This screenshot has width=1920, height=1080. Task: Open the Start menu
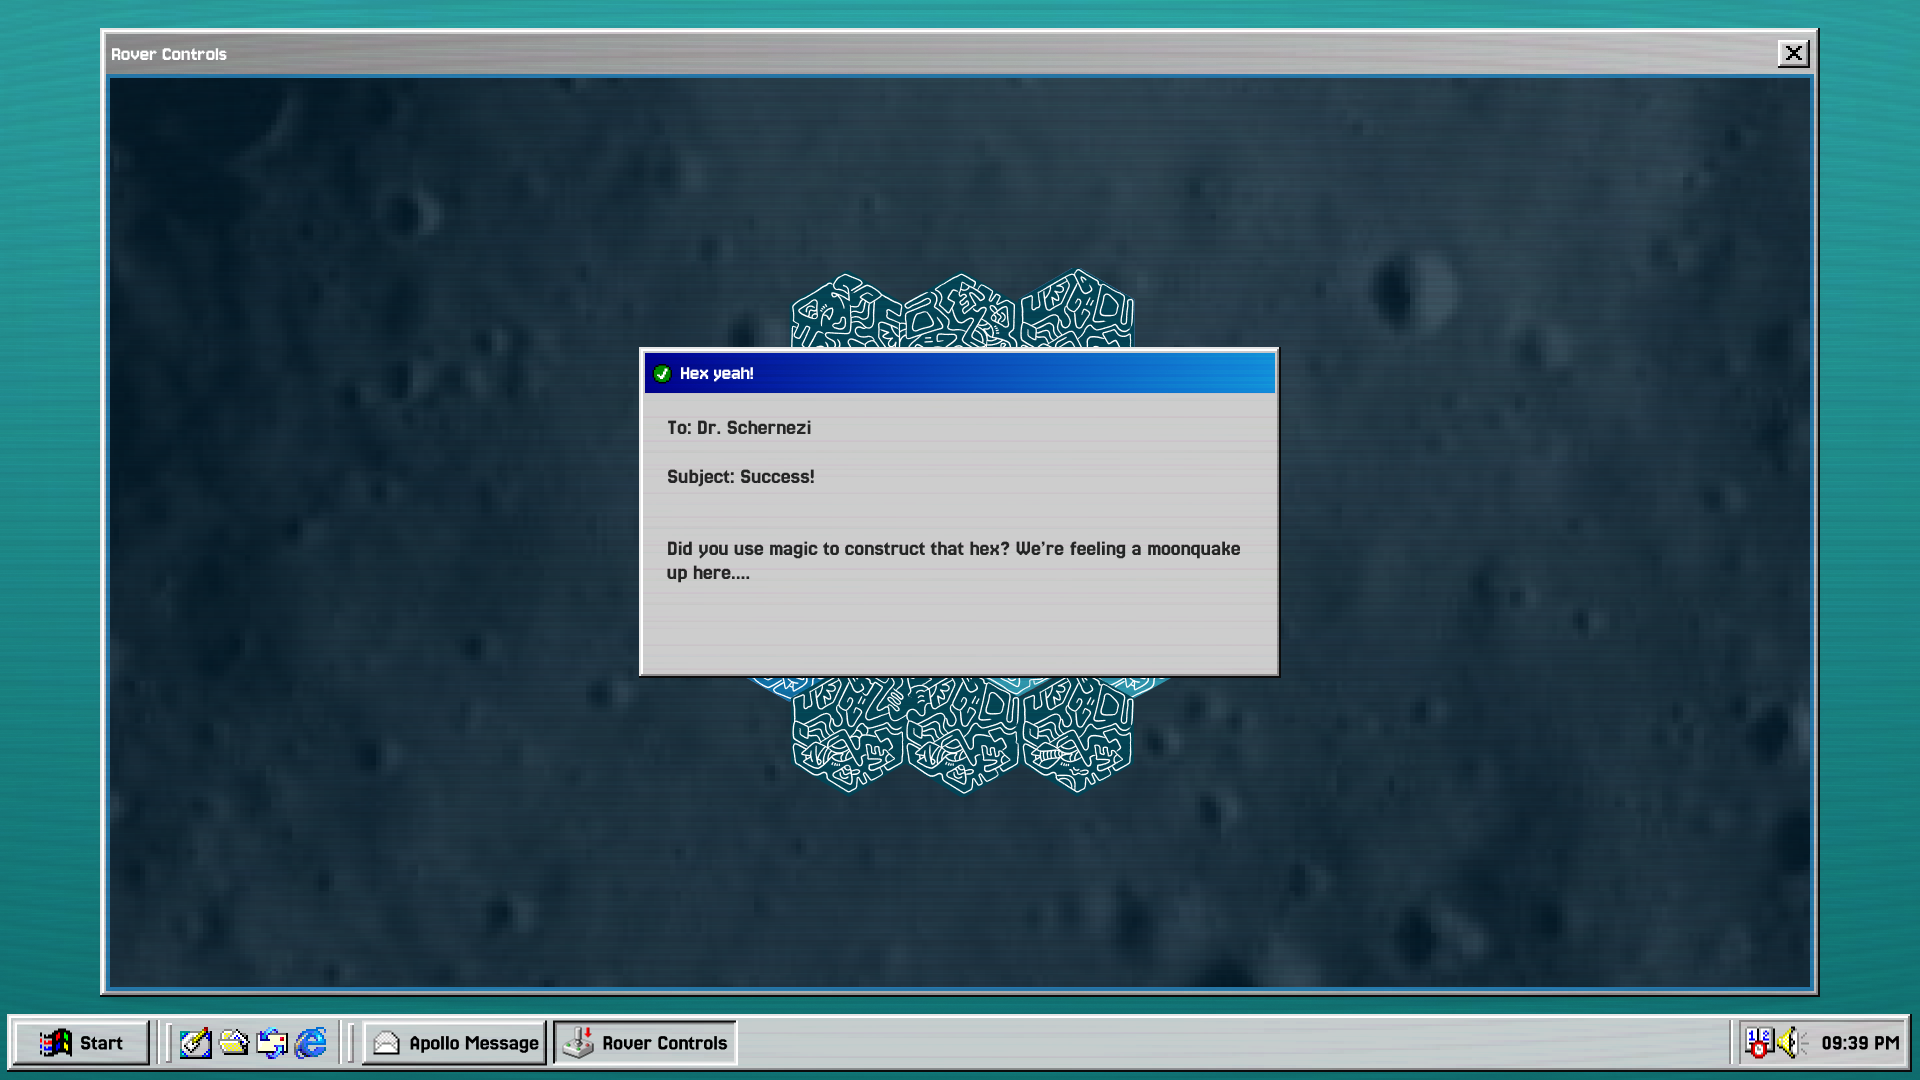(81, 1043)
